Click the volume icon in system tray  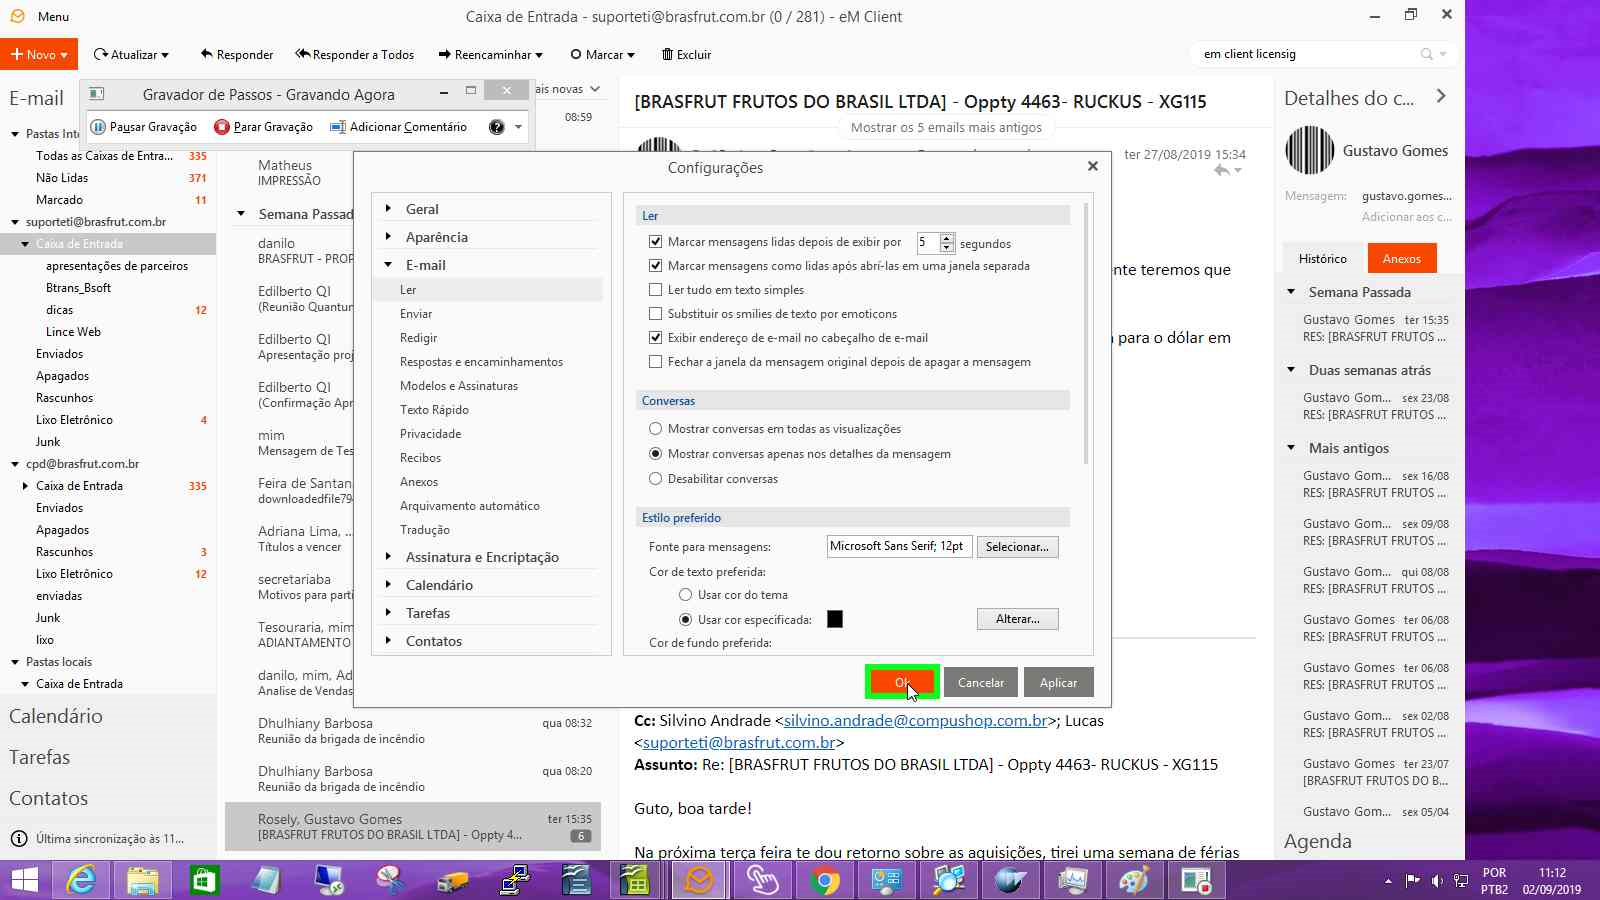point(1437,881)
